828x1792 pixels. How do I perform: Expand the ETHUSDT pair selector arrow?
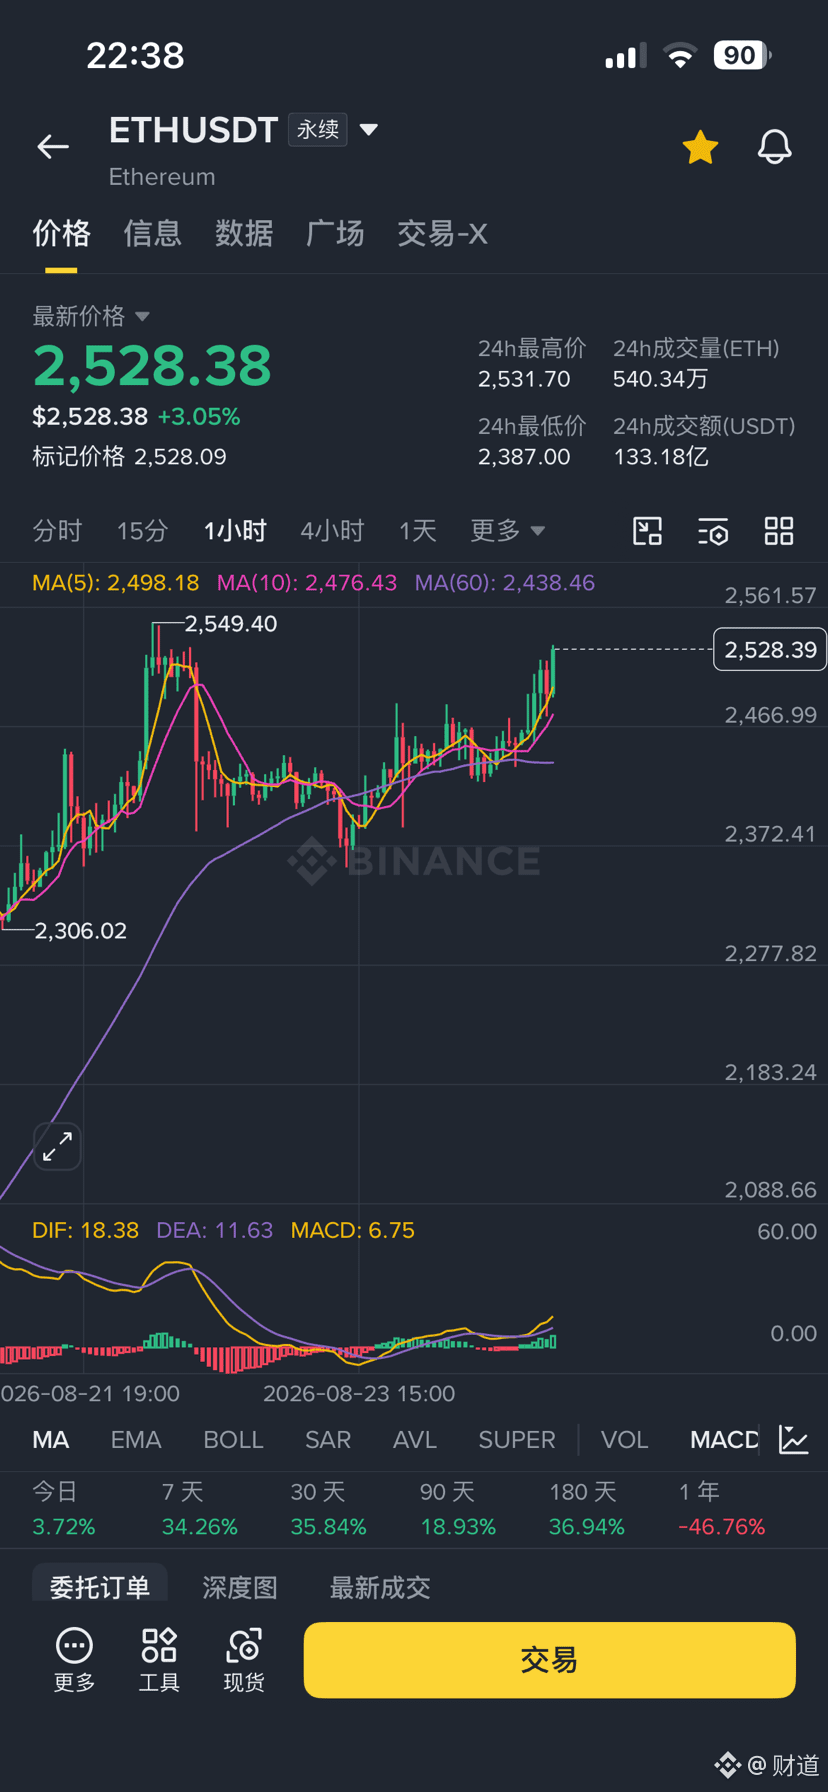coord(368,130)
